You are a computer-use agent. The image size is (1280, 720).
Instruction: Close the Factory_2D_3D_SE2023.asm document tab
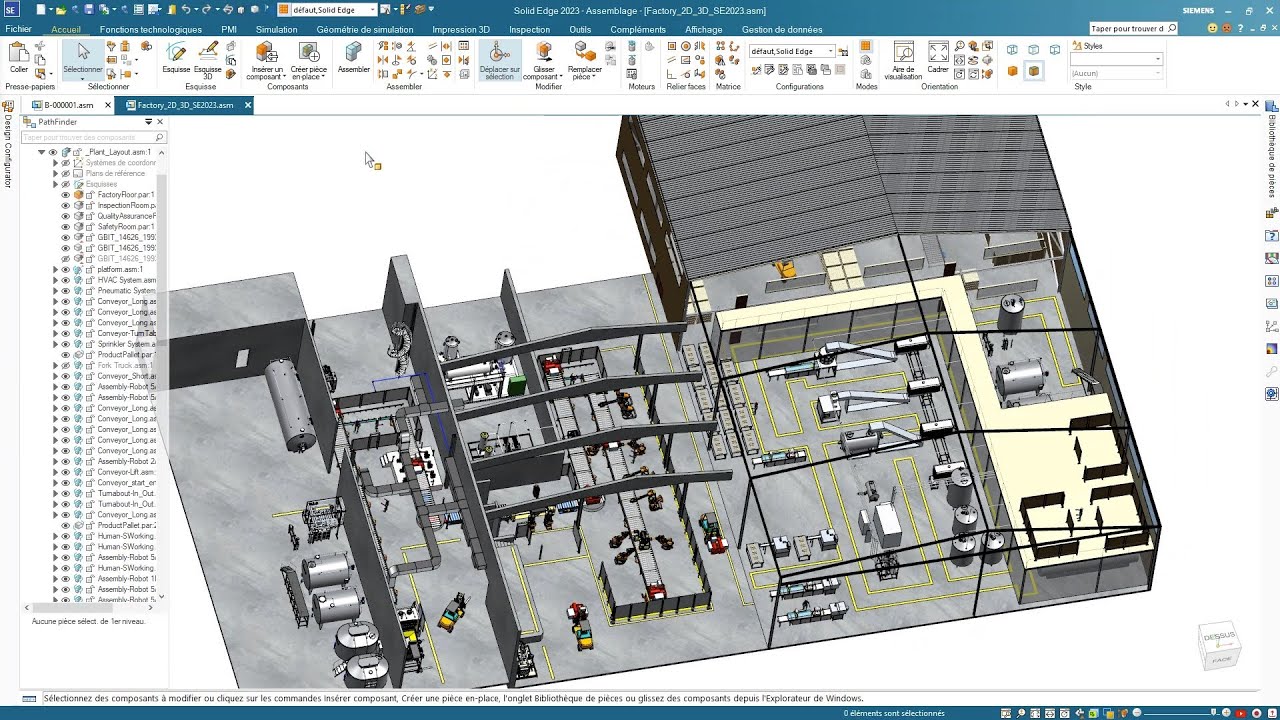pyautogui.click(x=248, y=105)
